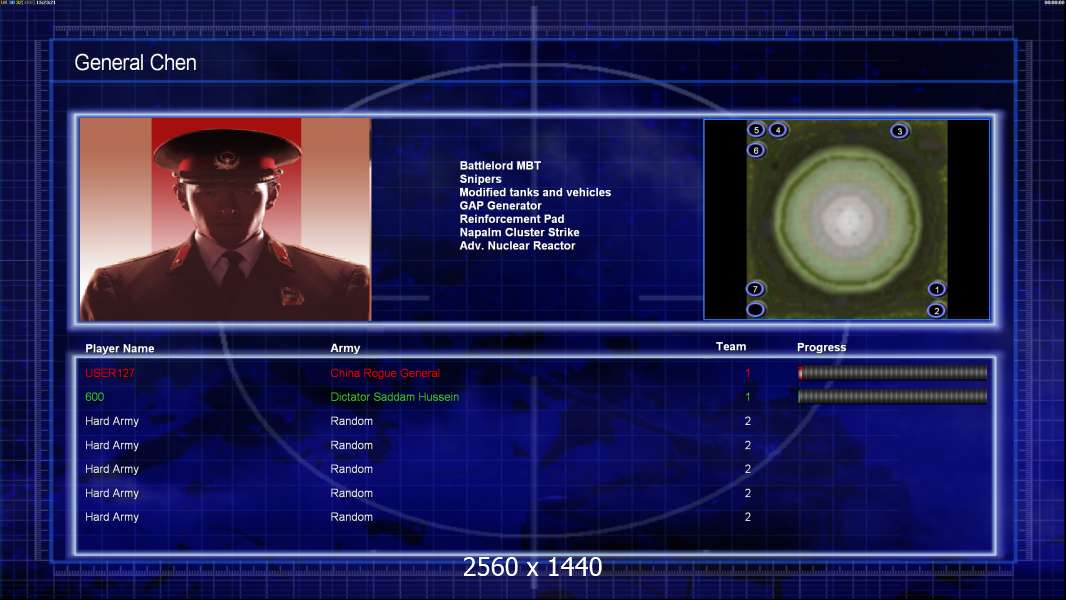Image resolution: width=1066 pixels, height=600 pixels.
Task: Select start position 1 on the map
Action: (936, 289)
